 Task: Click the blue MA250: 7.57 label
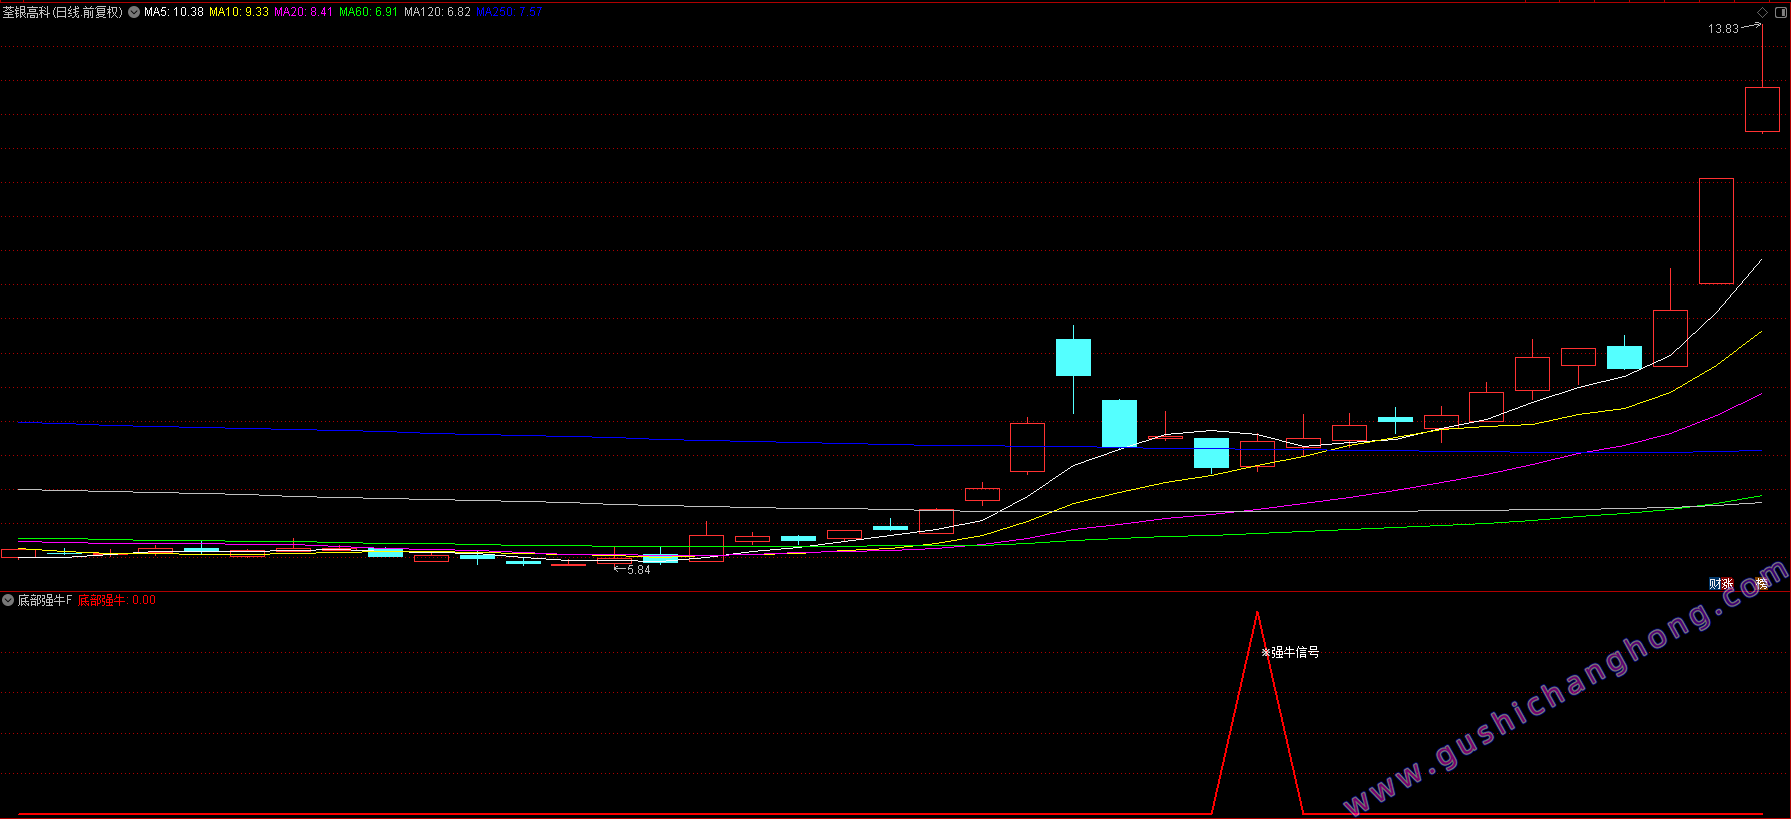point(509,12)
